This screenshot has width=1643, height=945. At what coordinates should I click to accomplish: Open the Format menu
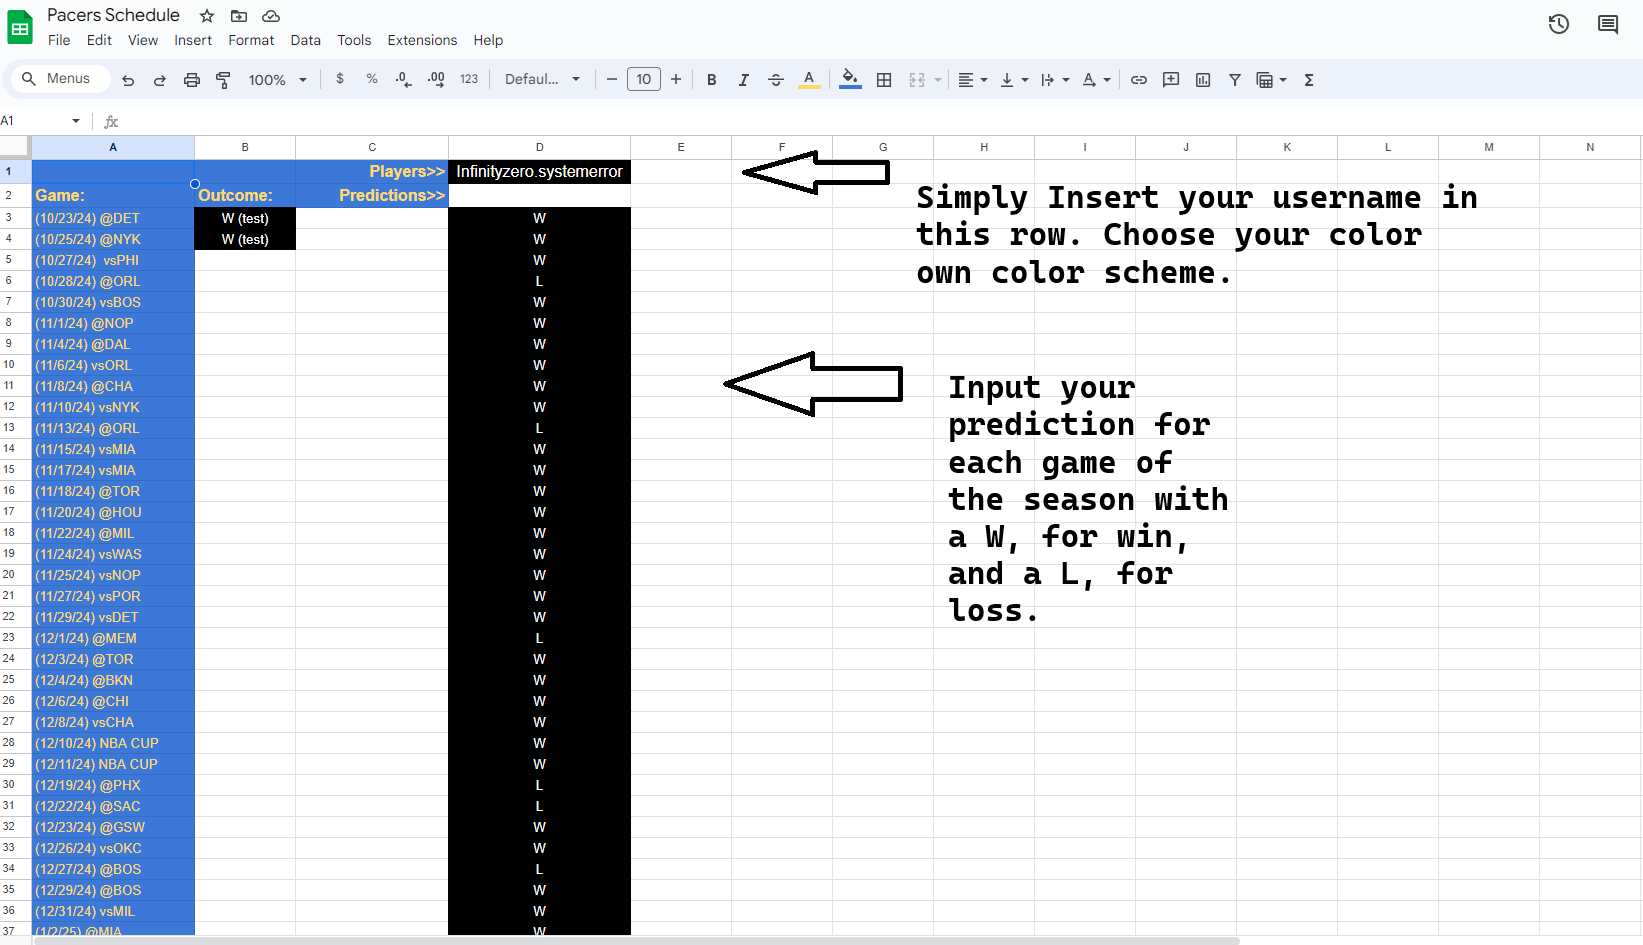coord(251,40)
